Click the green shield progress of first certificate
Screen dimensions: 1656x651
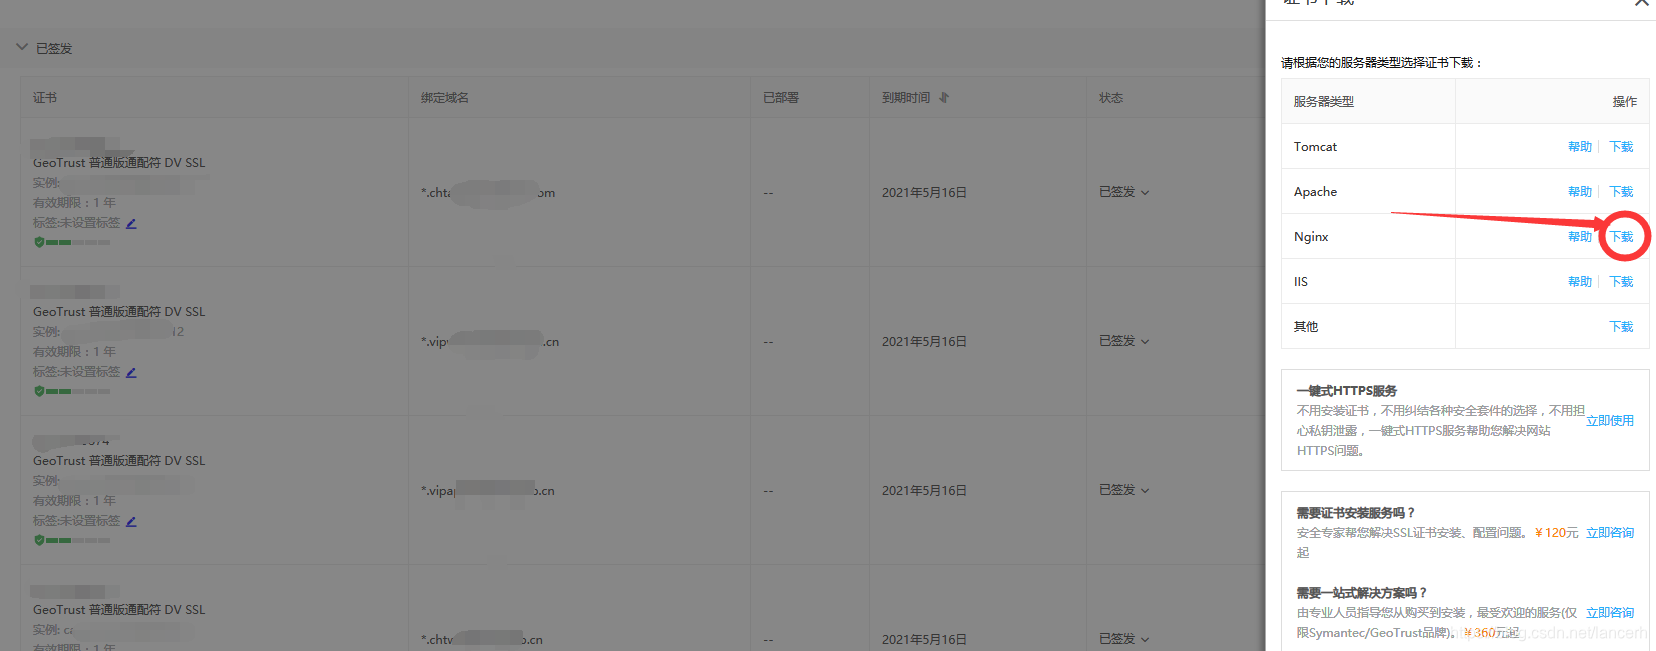(72, 242)
